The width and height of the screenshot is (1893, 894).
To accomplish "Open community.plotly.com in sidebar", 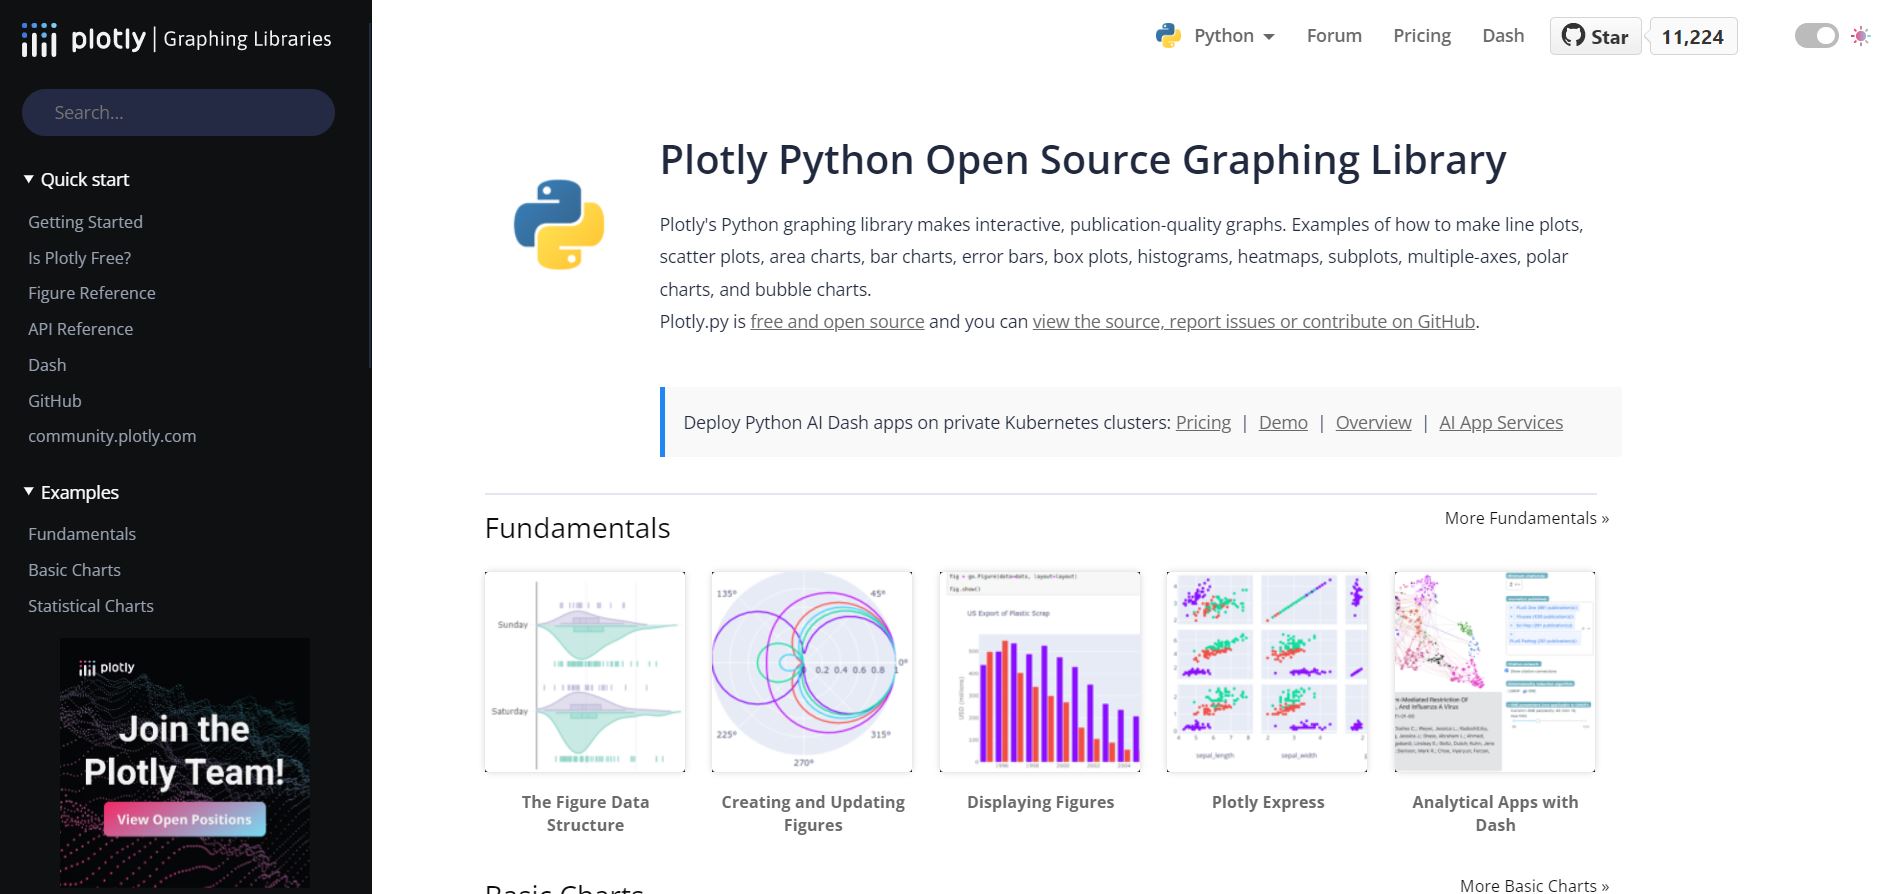I will click(112, 436).
